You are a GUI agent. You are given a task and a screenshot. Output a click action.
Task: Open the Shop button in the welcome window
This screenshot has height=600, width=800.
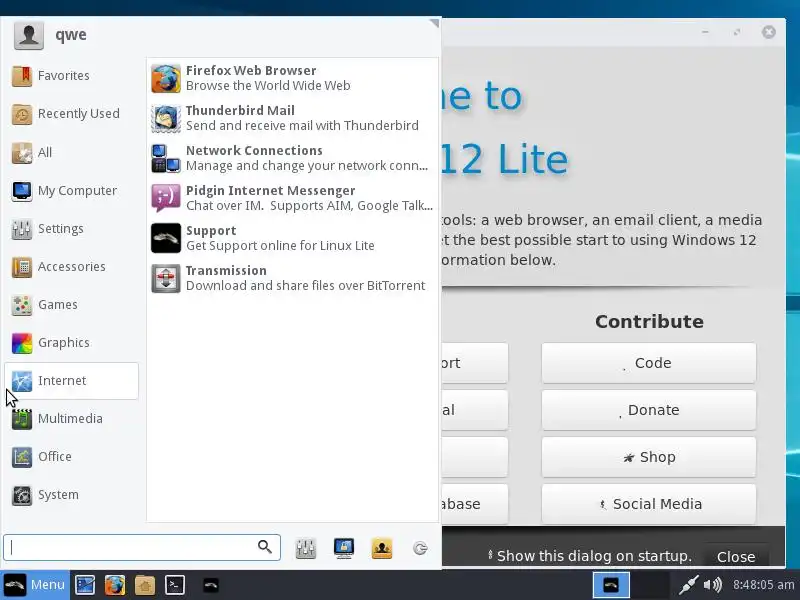tap(648, 457)
